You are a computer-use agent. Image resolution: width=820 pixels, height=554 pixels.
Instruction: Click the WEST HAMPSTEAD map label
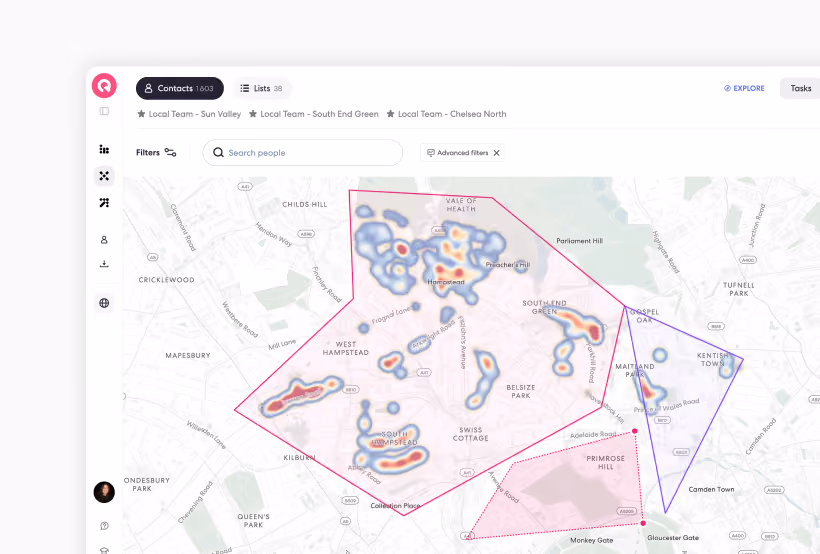[346, 348]
